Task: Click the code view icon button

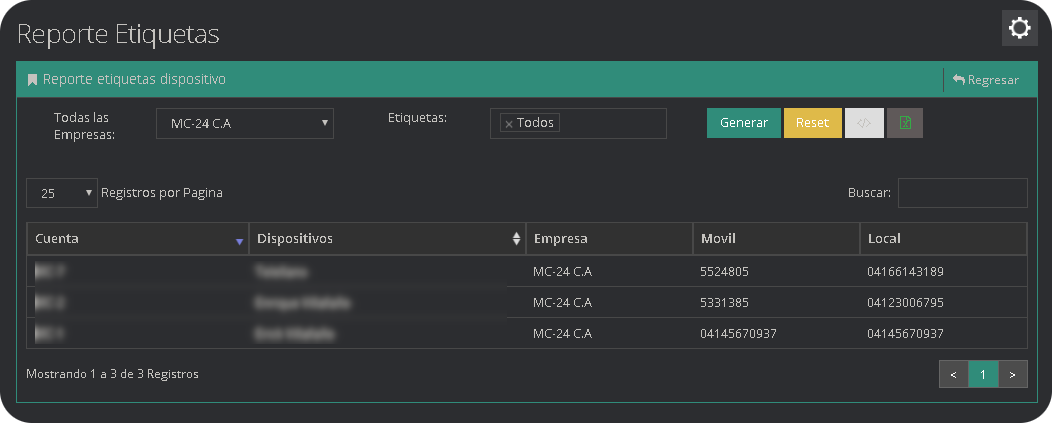Action: (x=865, y=123)
